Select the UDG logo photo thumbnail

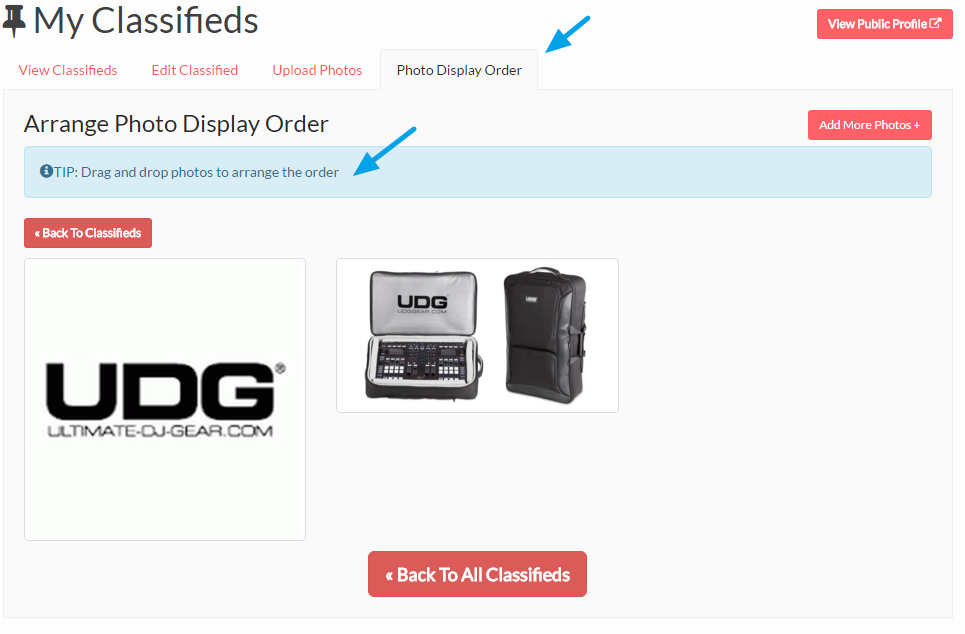(x=165, y=399)
